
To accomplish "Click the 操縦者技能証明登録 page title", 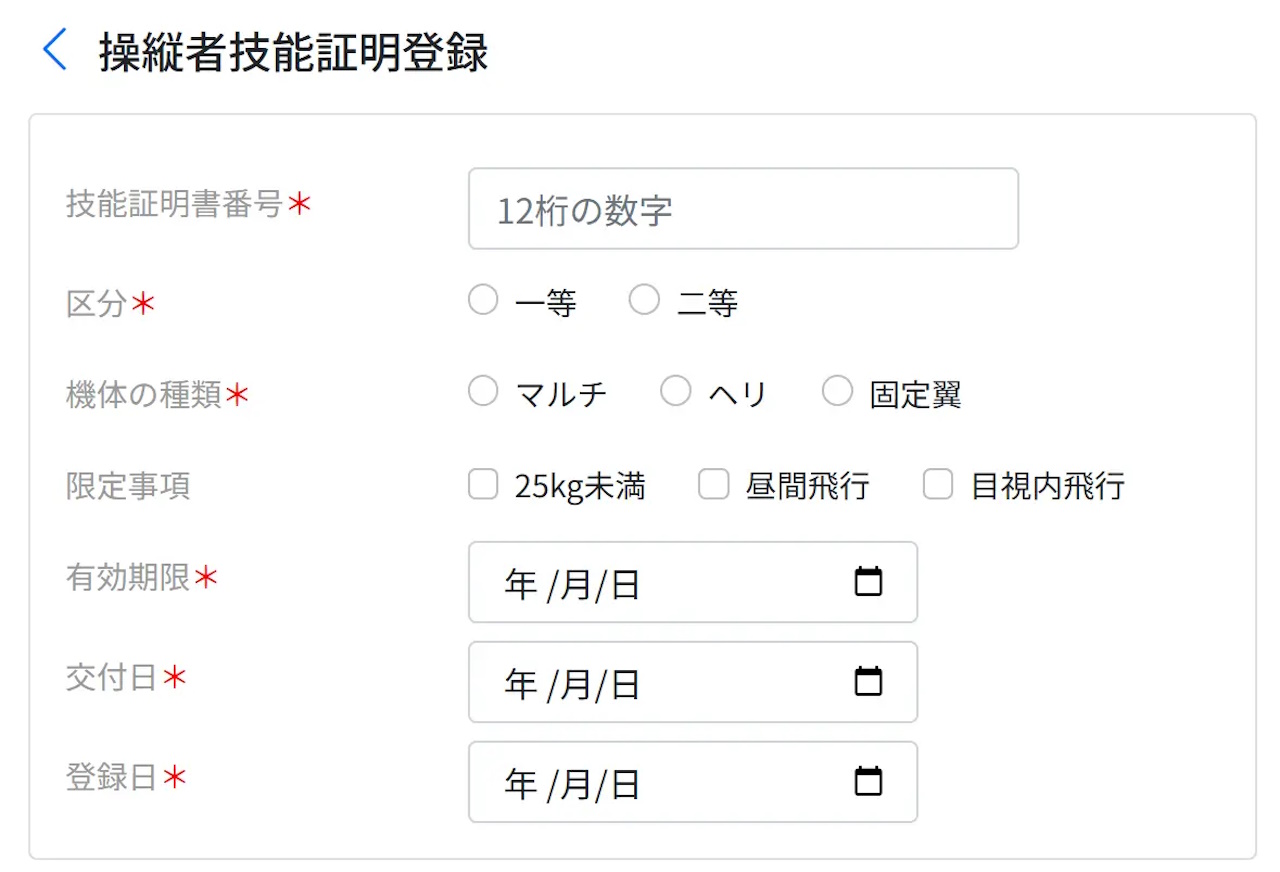I will 293,52.
